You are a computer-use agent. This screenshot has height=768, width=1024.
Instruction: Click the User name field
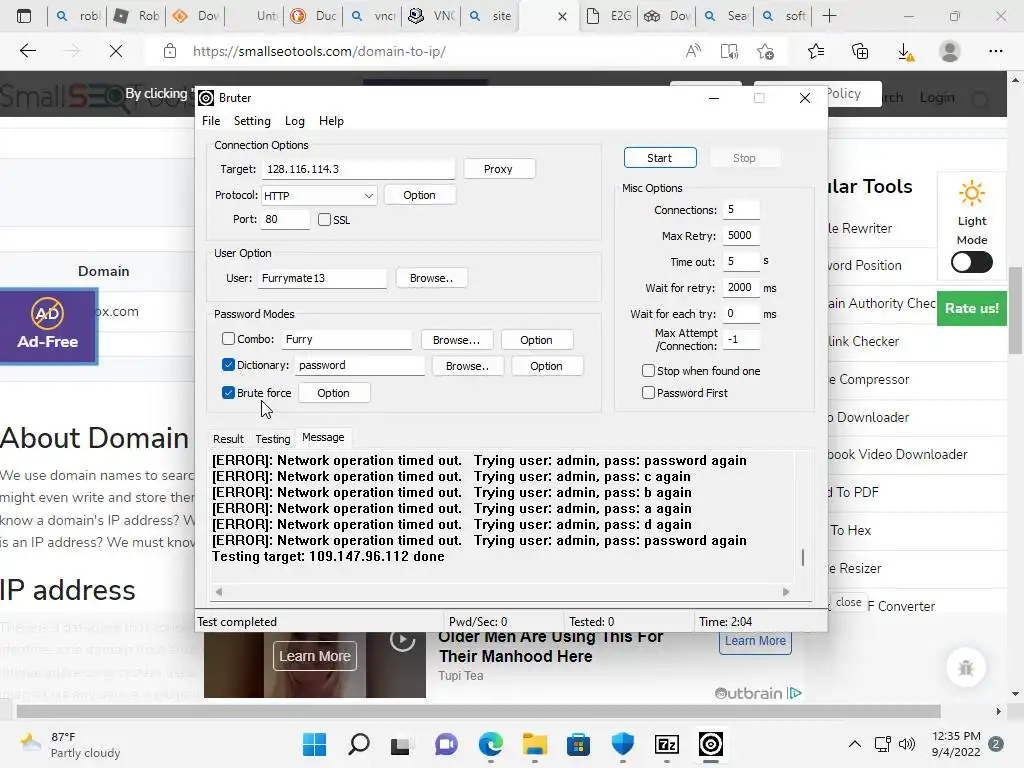tap(322, 278)
